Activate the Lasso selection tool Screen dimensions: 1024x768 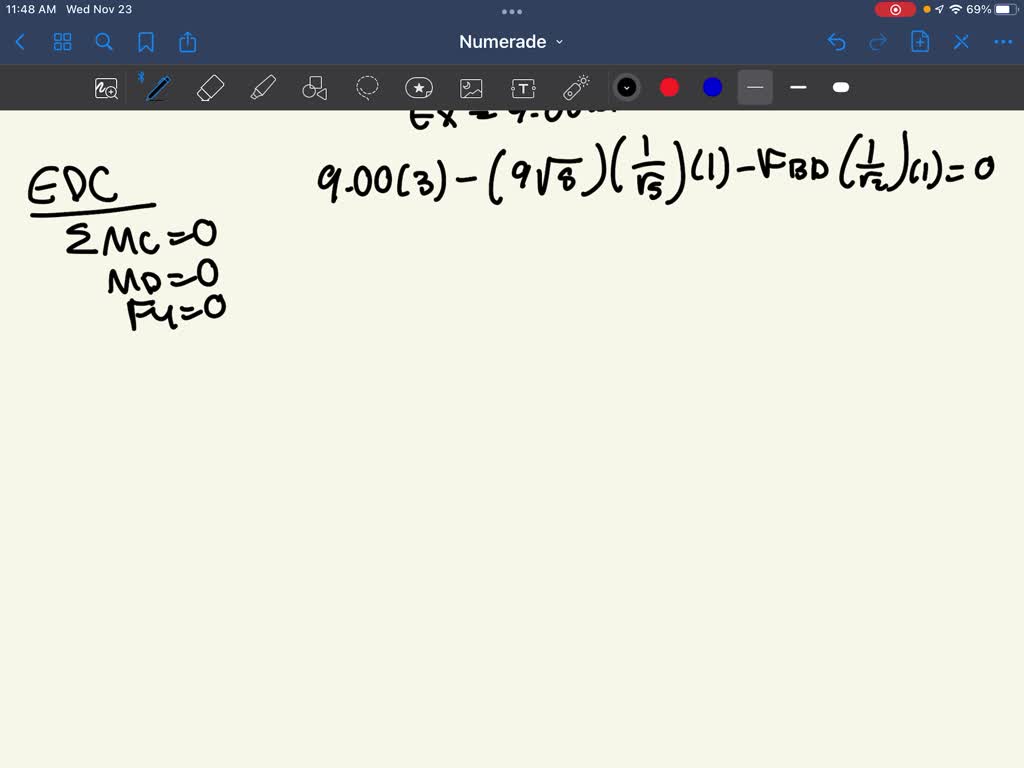pos(367,87)
